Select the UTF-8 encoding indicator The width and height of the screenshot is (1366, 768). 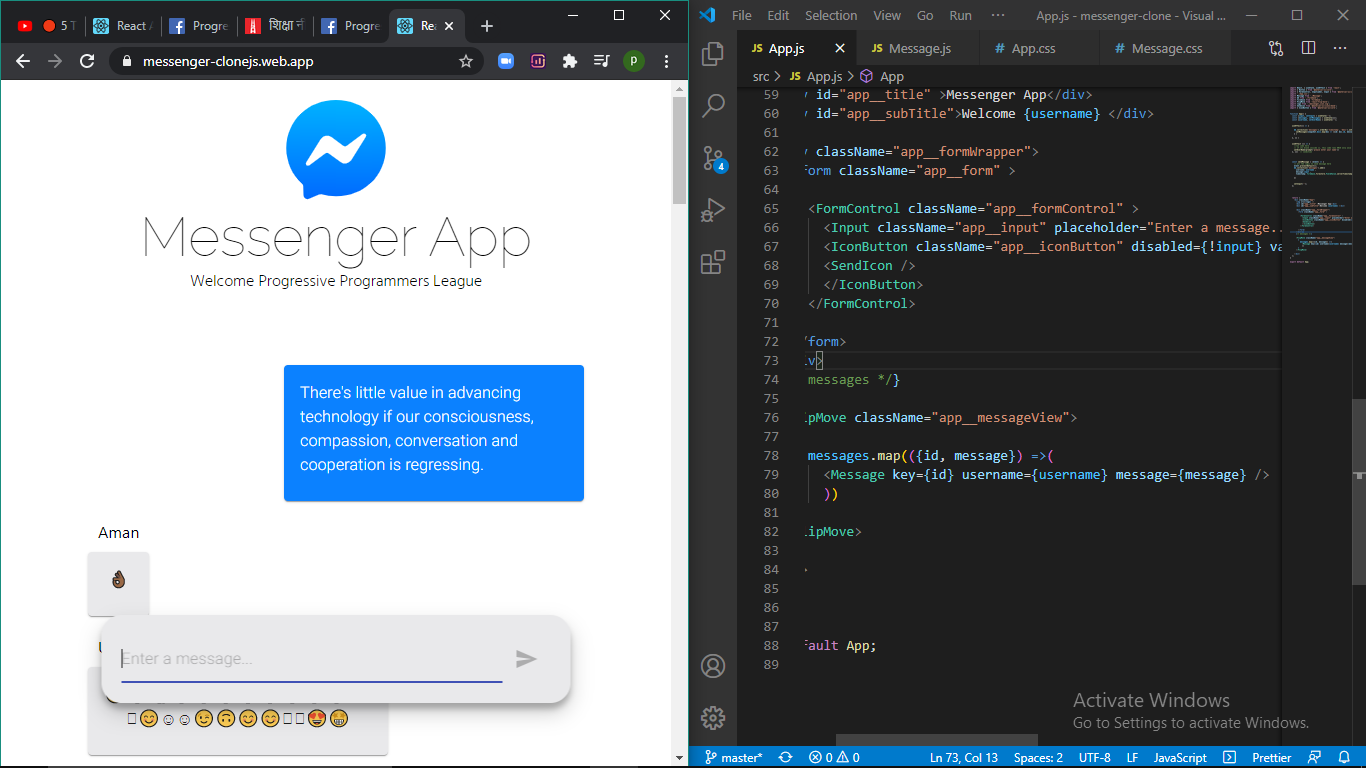click(x=1095, y=758)
